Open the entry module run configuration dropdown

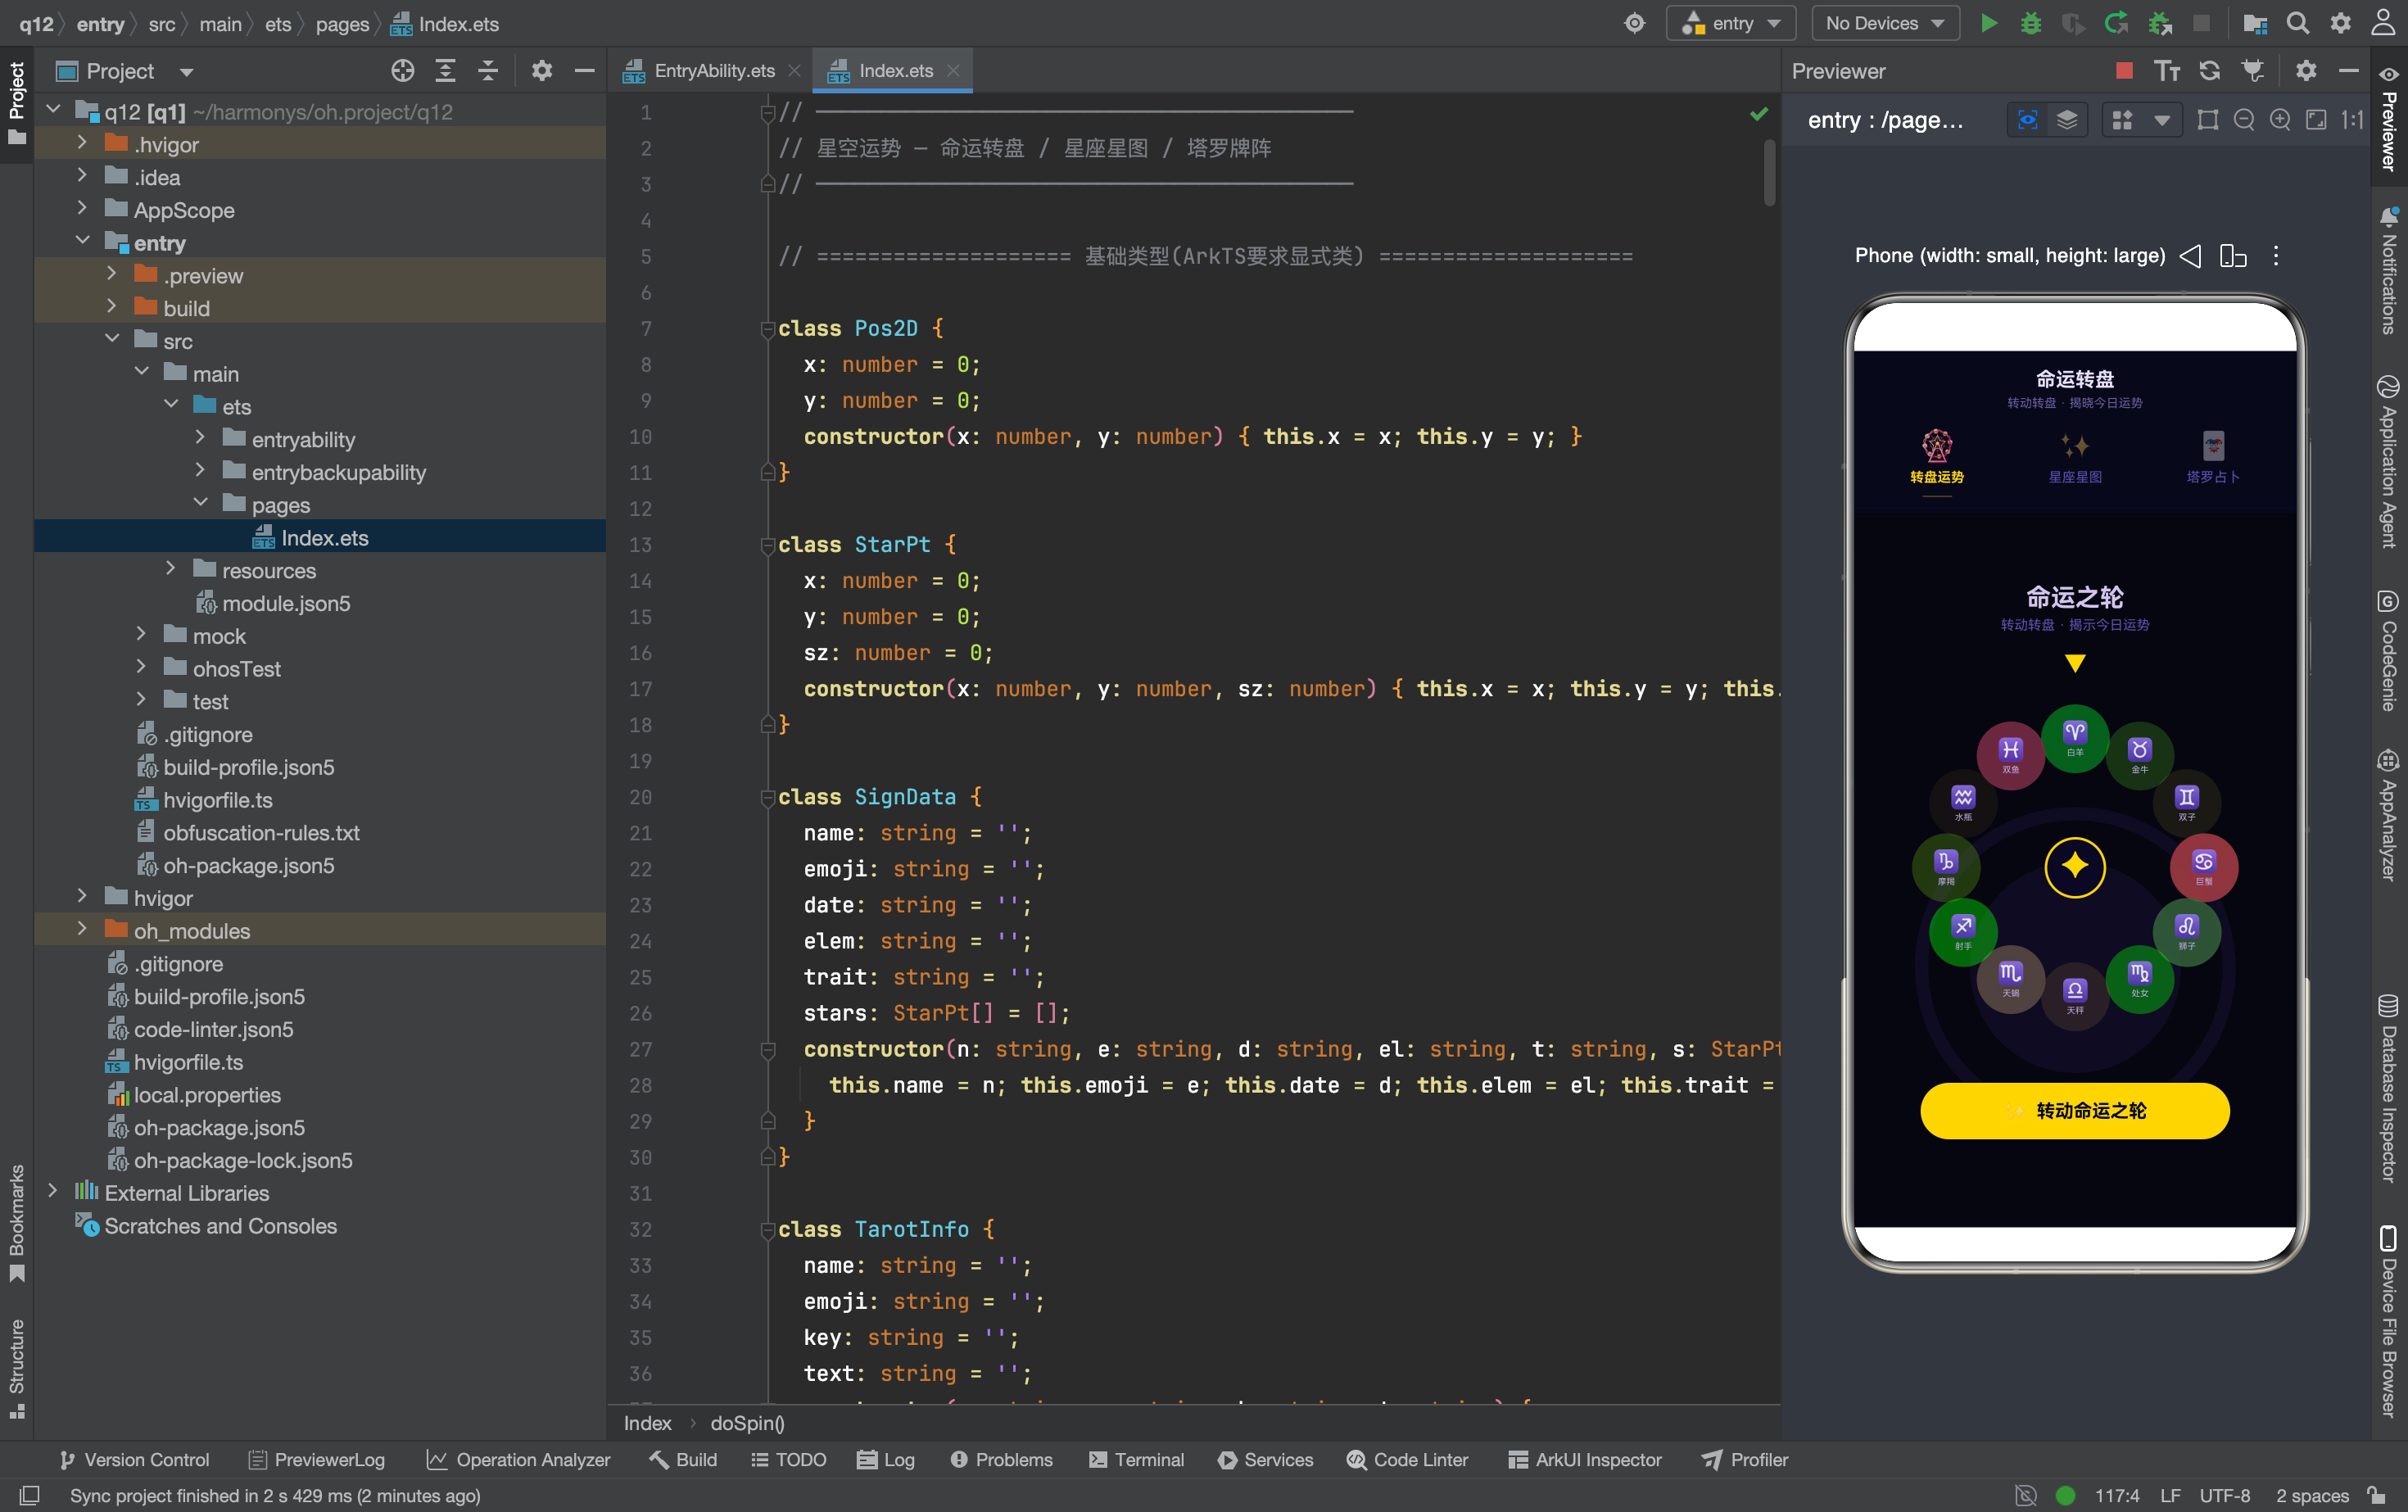(1731, 23)
